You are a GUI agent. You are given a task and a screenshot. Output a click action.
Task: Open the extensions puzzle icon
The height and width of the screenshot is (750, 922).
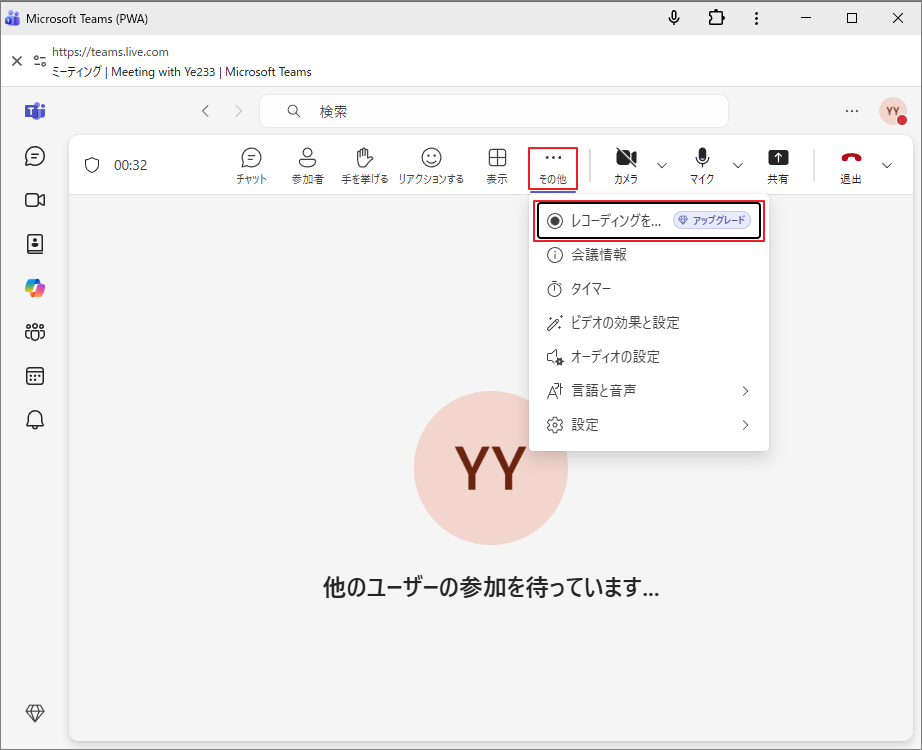point(716,18)
